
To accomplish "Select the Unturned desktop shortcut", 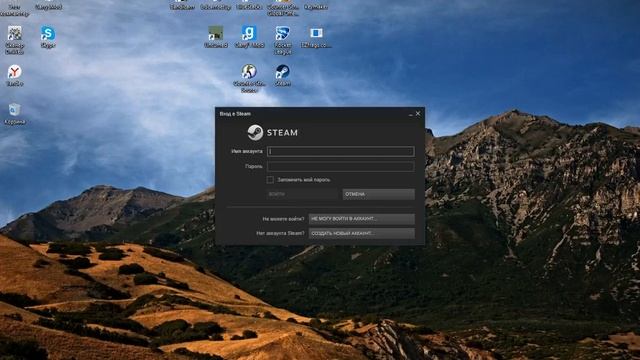I will tap(216, 37).
